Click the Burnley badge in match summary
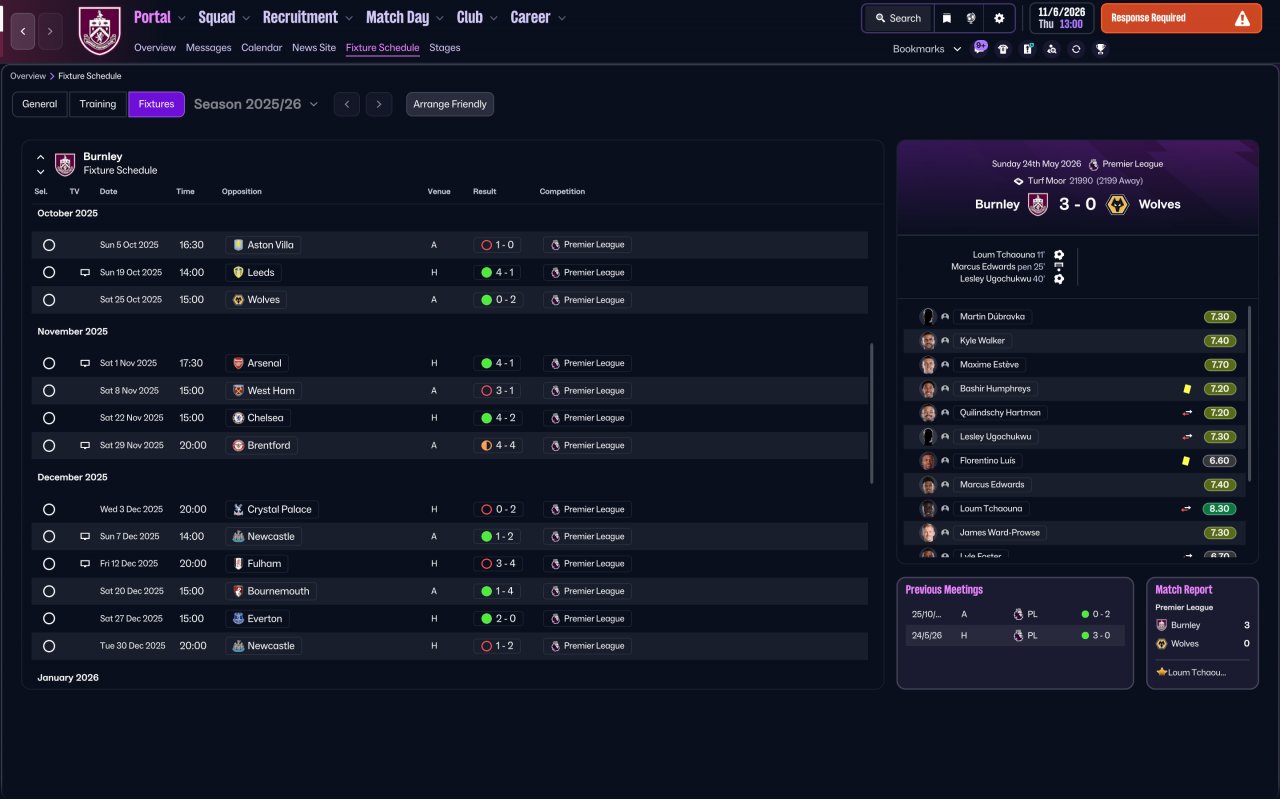 (x=1038, y=204)
